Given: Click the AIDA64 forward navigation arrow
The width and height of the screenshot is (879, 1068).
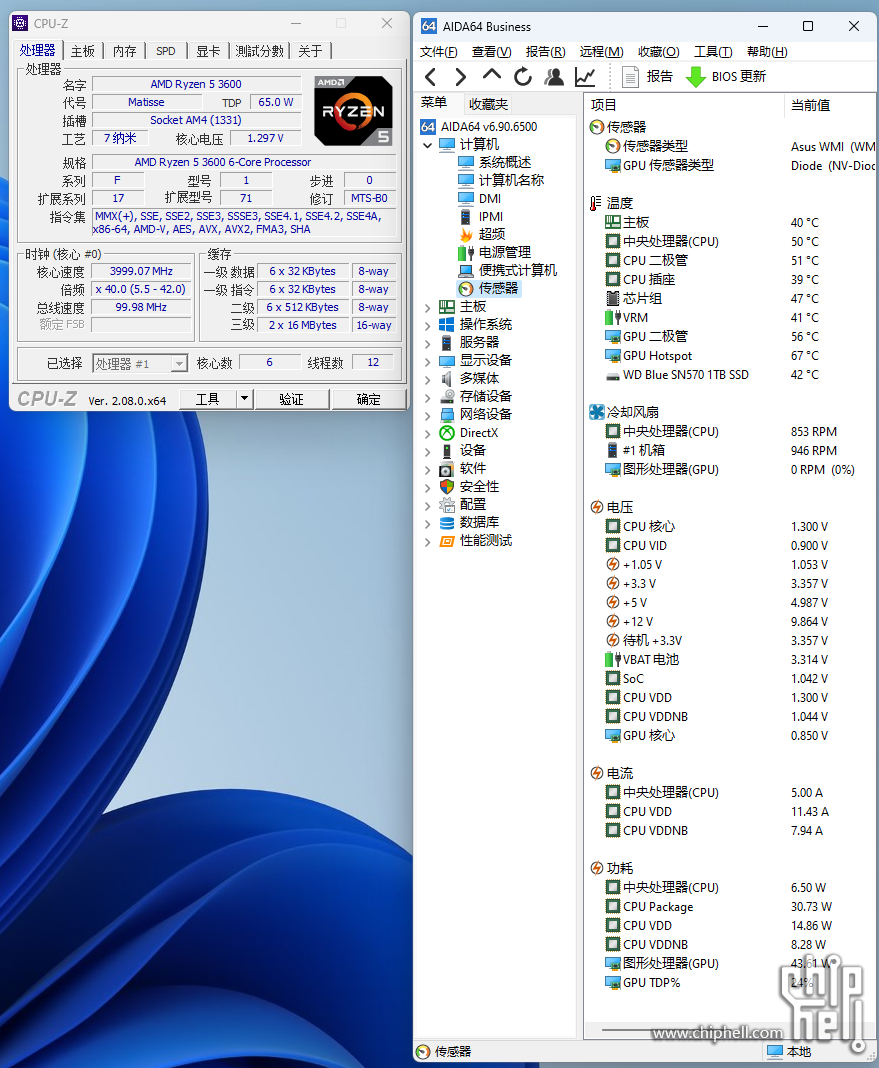Looking at the screenshot, I should (460, 77).
